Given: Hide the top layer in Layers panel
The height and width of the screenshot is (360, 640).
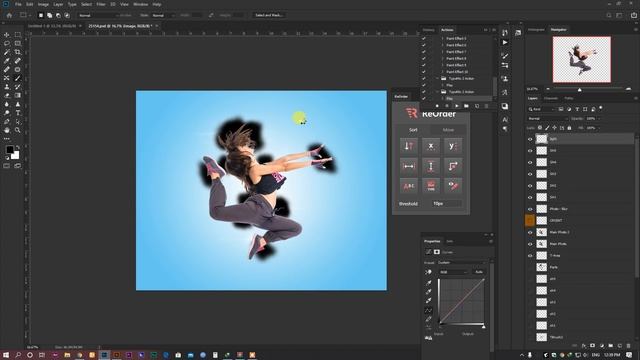Looking at the screenshot, I should point(530,139).
